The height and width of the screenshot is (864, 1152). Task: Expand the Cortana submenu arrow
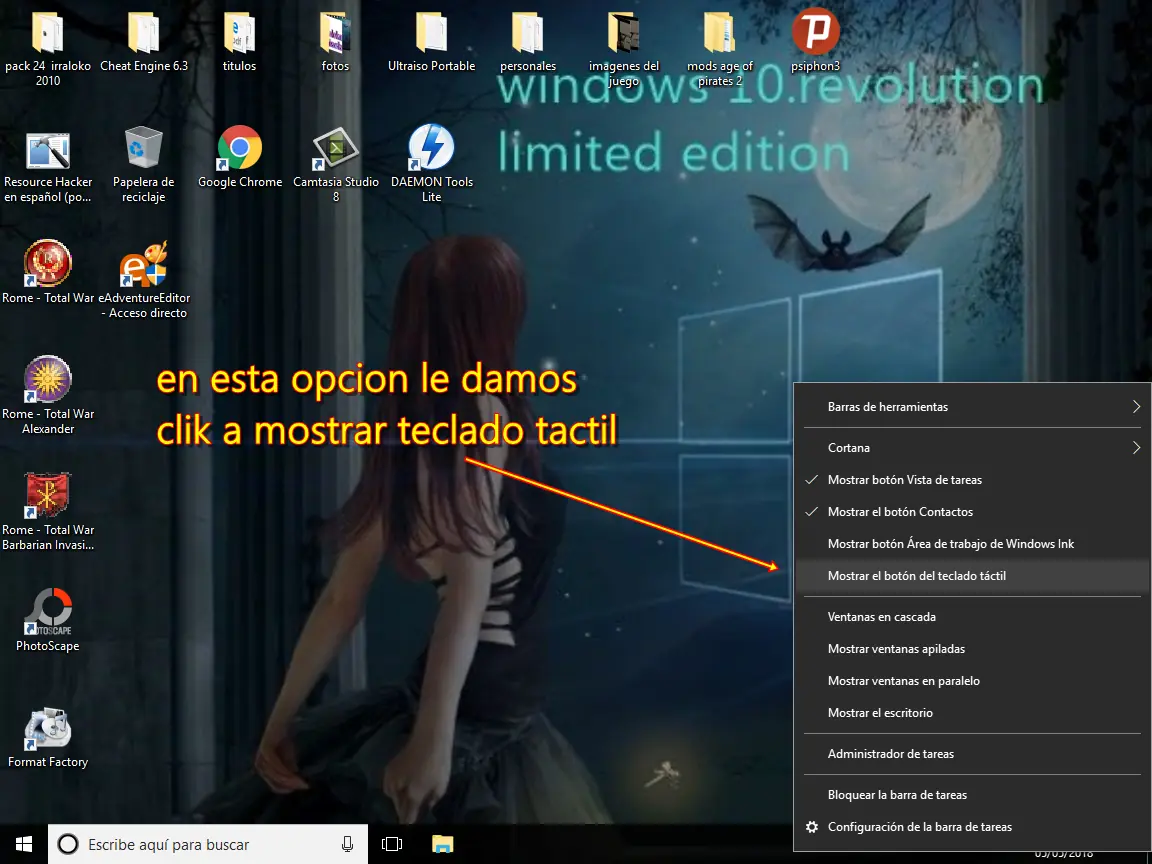(x=1137, y=447)
